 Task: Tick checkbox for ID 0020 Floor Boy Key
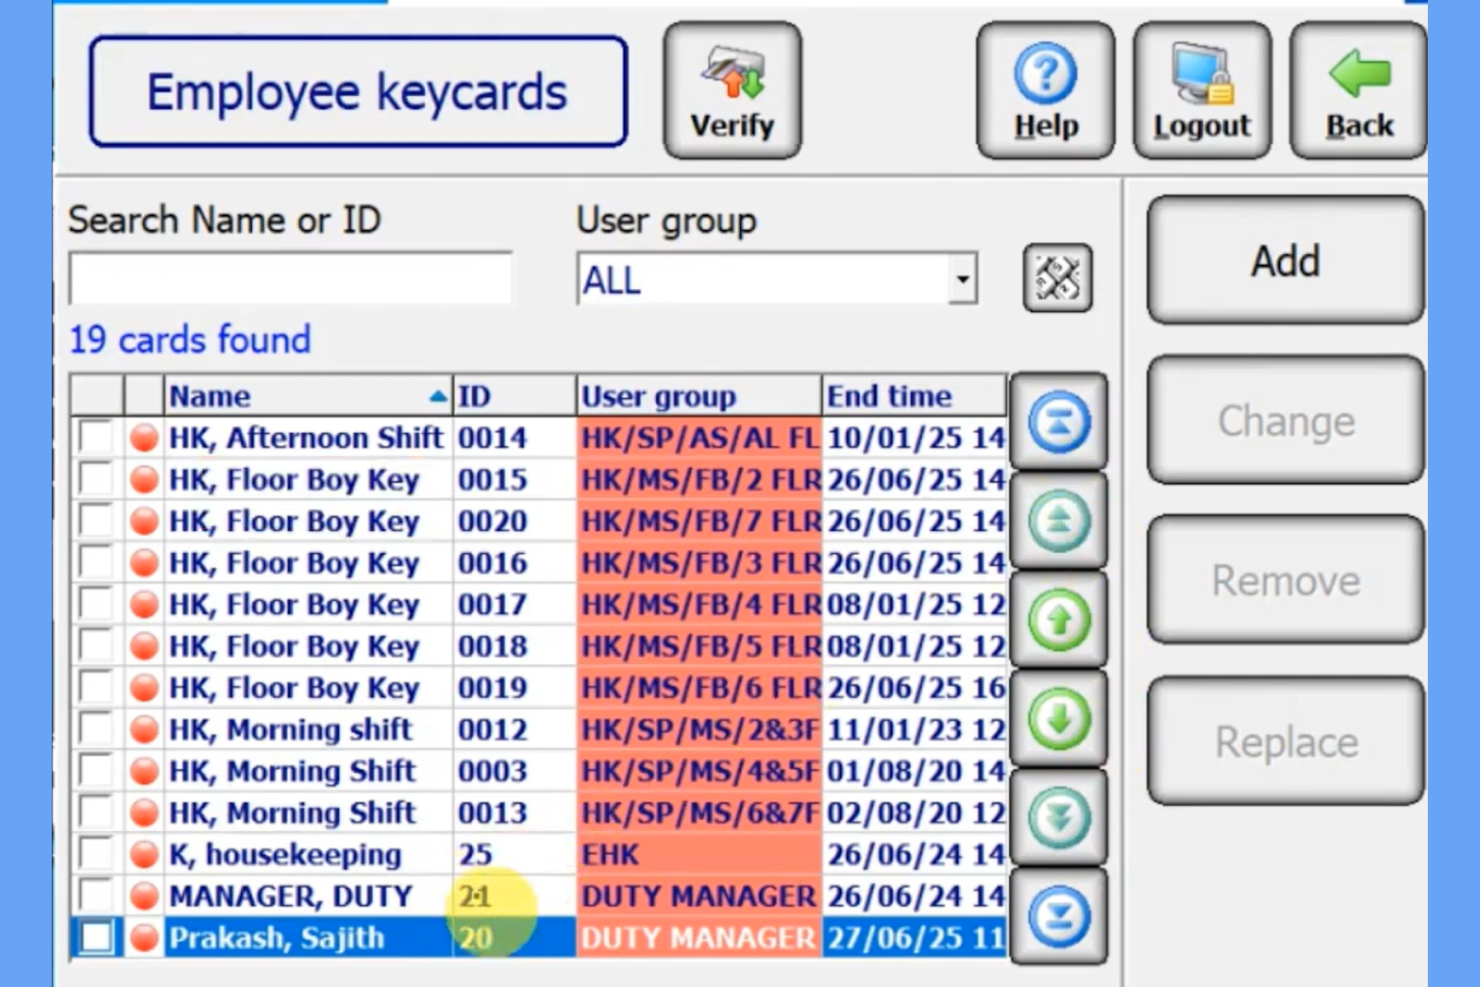[96, 521]
